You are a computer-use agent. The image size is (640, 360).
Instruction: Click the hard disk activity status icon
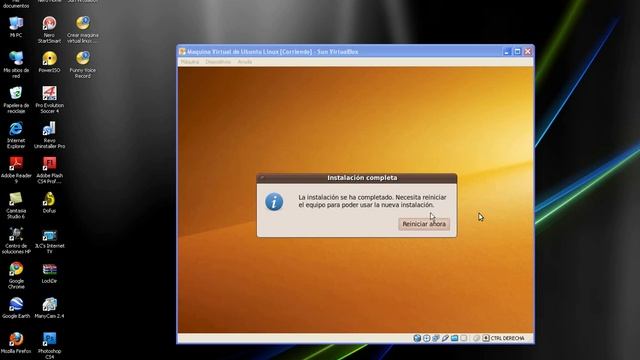pyautogui.click(x=417, y=338)
